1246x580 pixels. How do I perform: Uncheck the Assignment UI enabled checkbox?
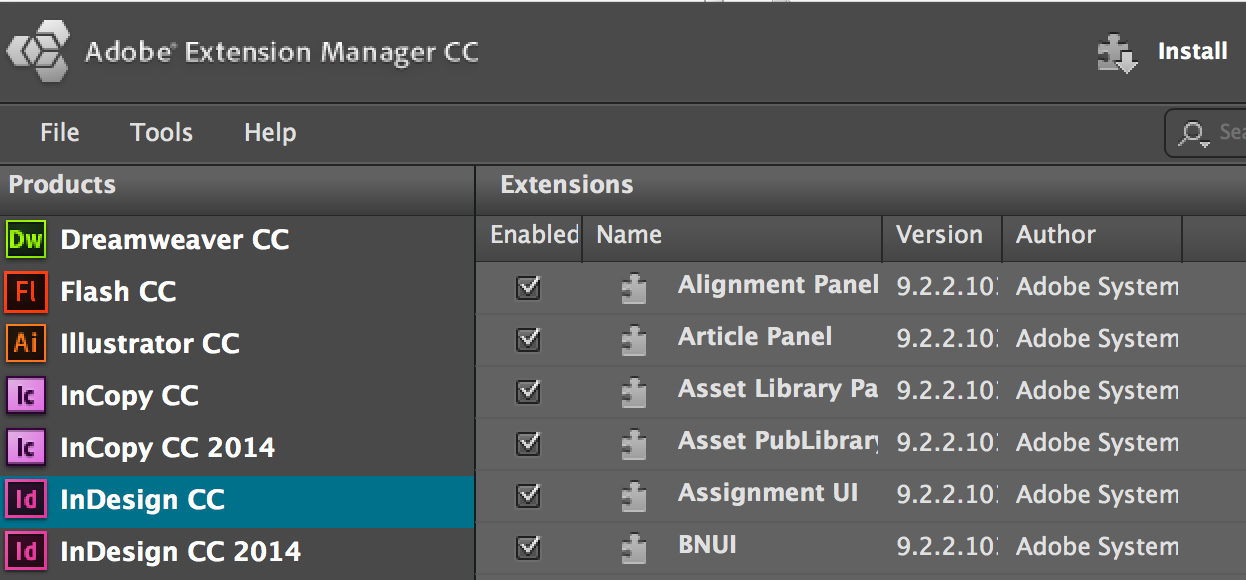point(528,496)
